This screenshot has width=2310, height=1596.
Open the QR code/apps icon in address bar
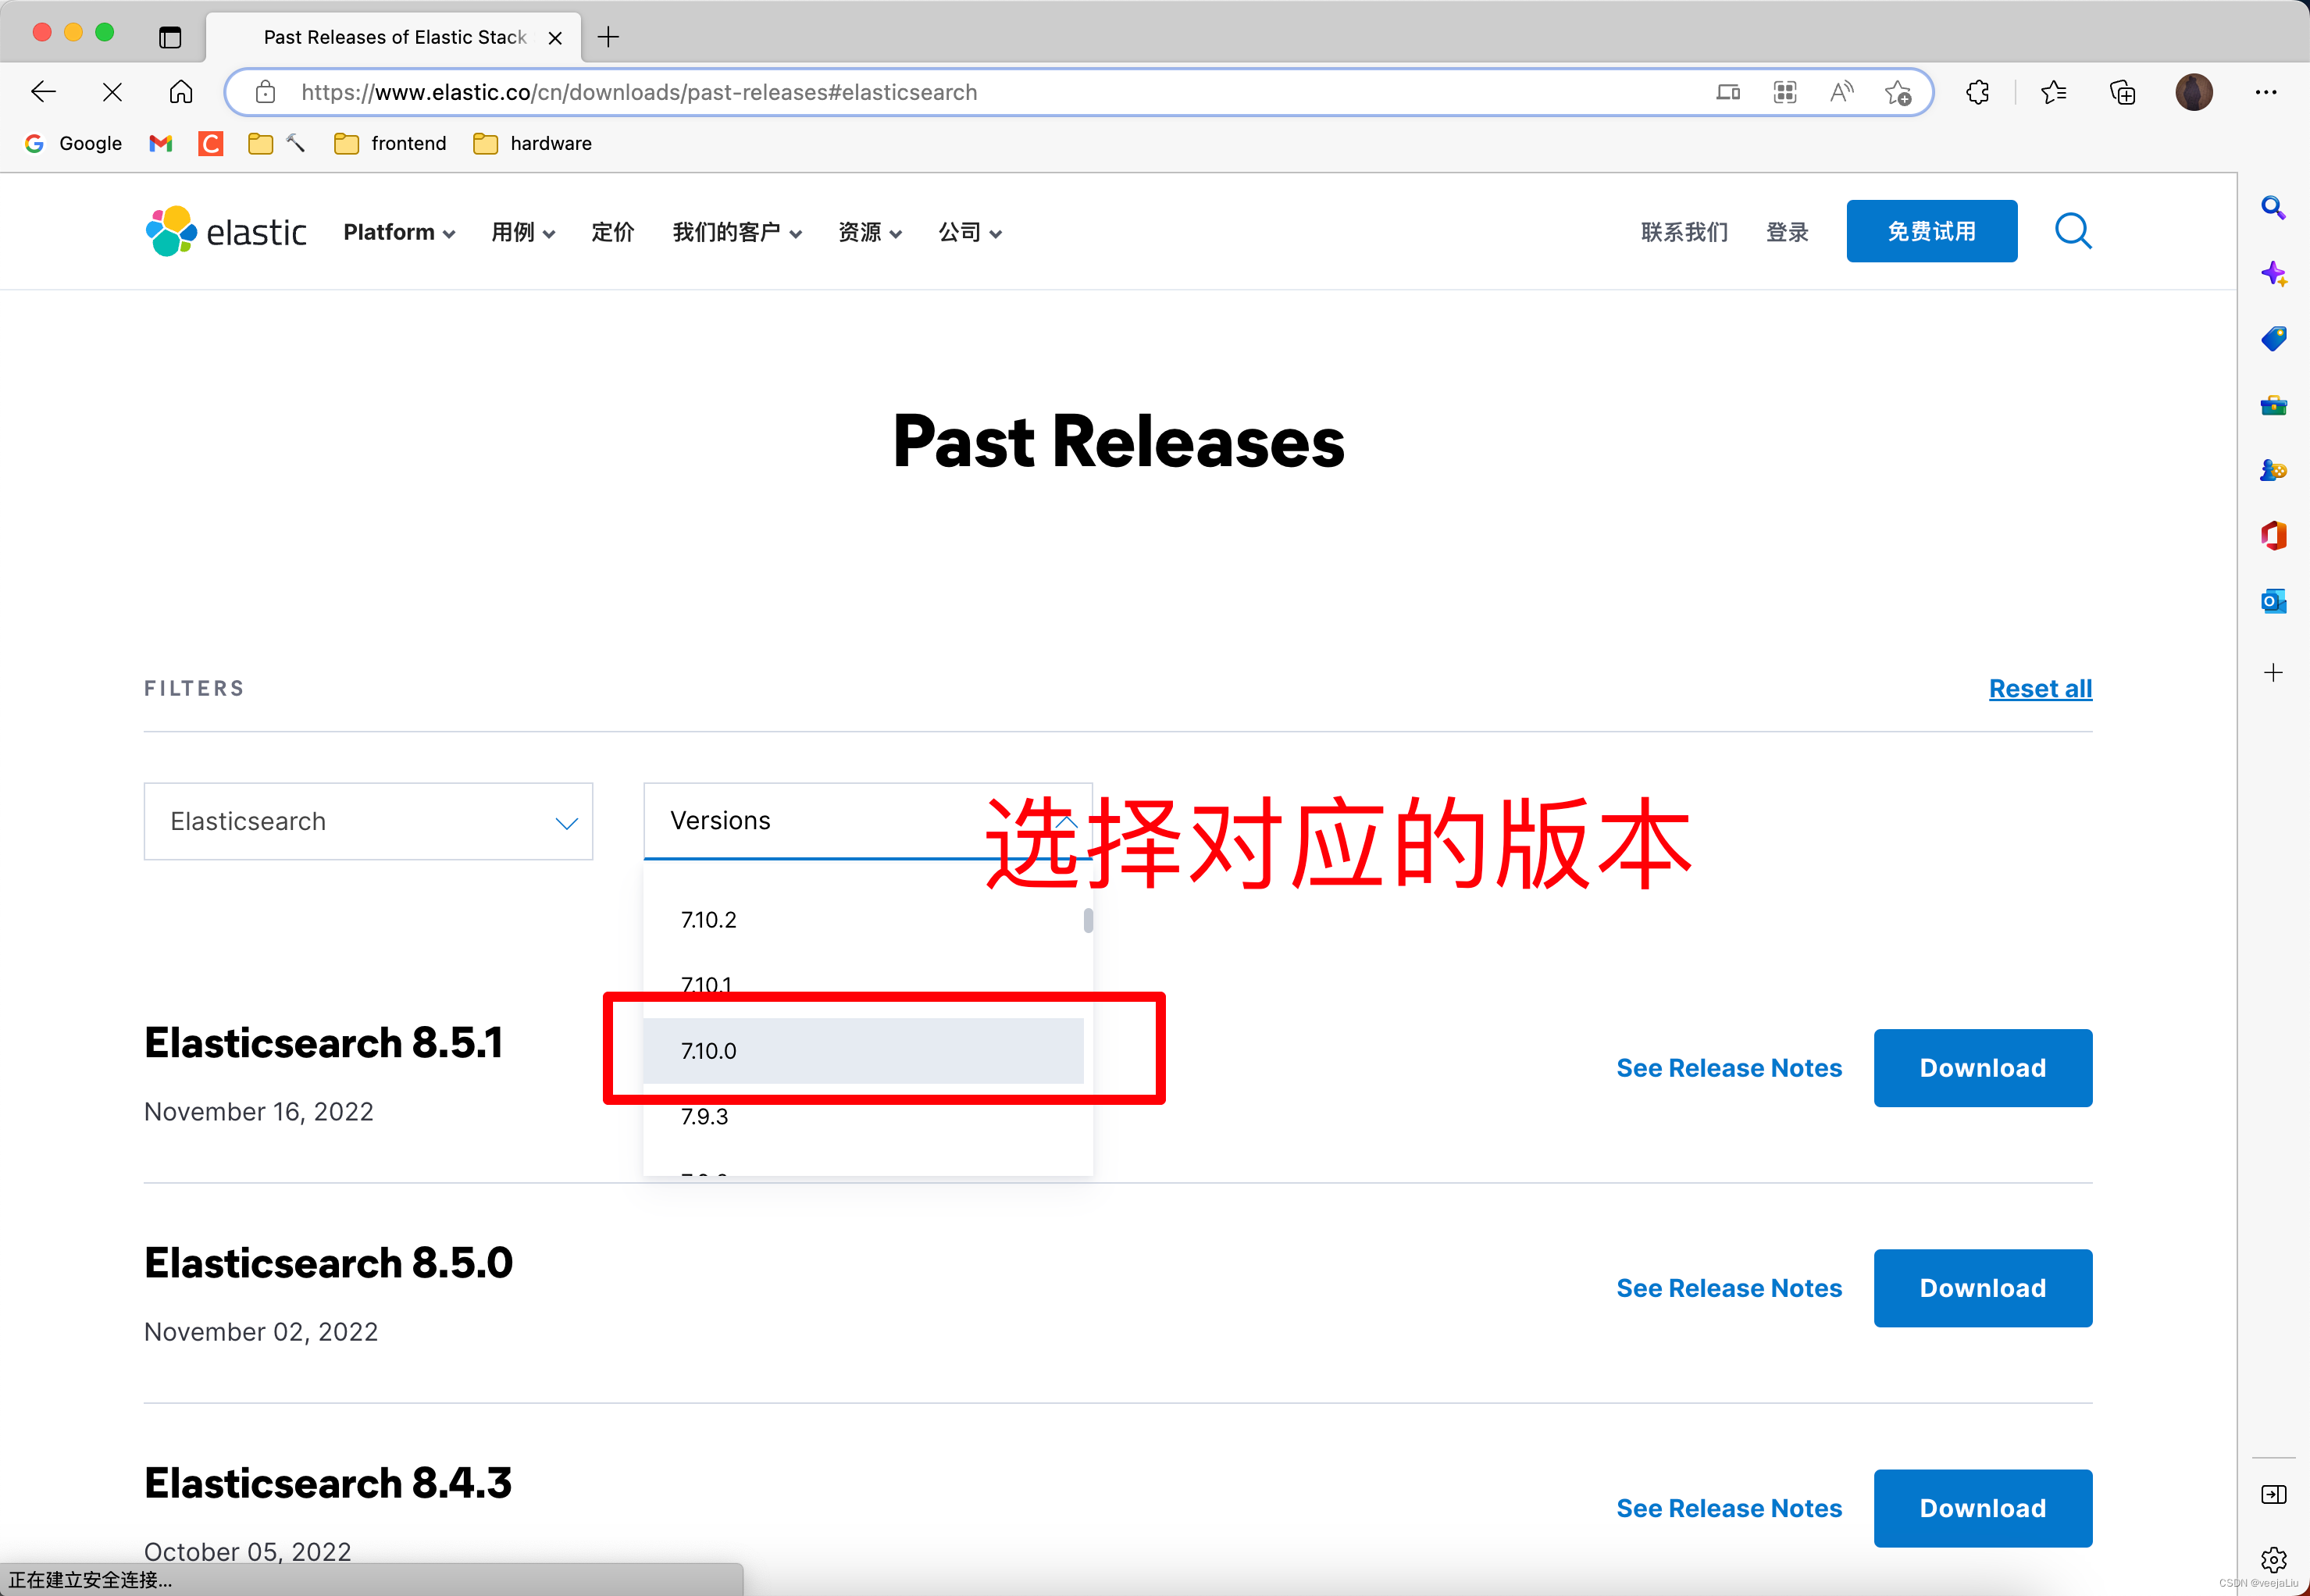(1785, 92)
